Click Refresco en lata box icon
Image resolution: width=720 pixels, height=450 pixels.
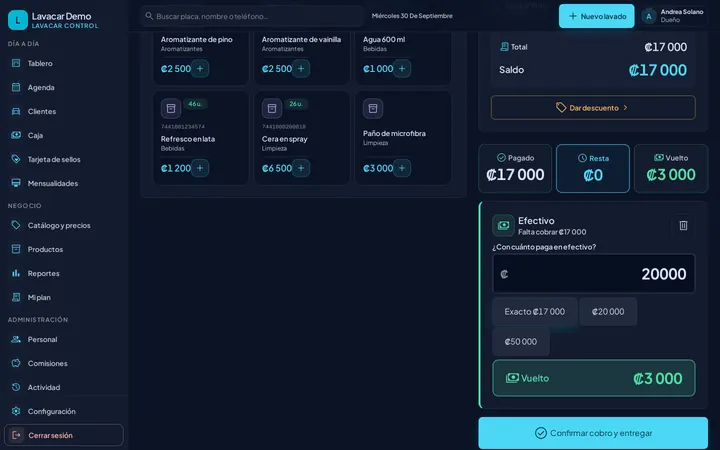171,108
